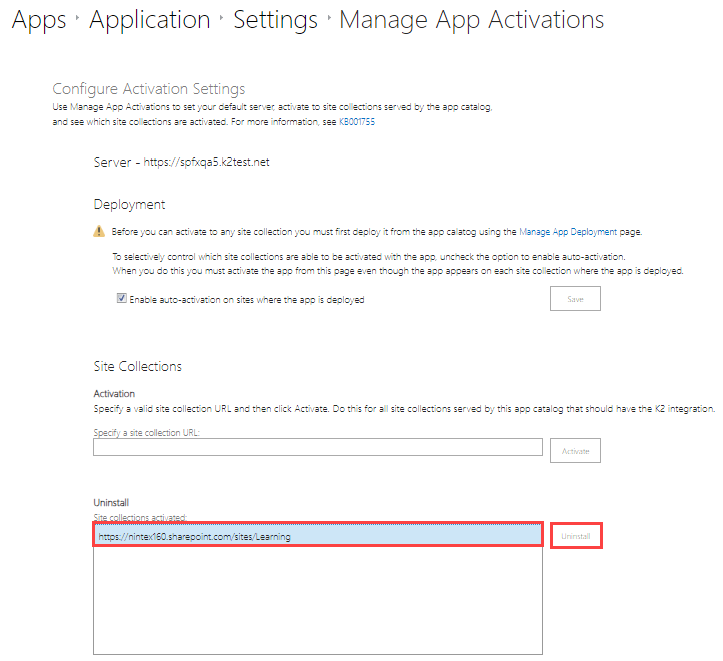Focus the site collection URL field

318,447
